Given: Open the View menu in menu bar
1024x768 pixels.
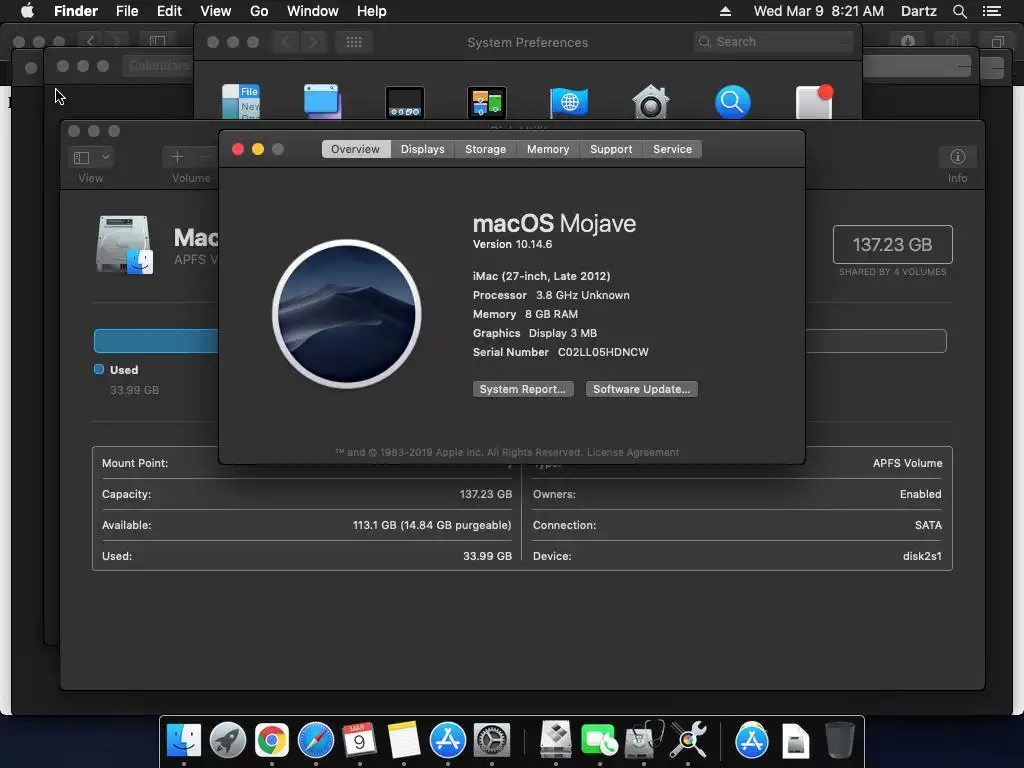Looking at the screenshot, I should [x=216, y=11].
